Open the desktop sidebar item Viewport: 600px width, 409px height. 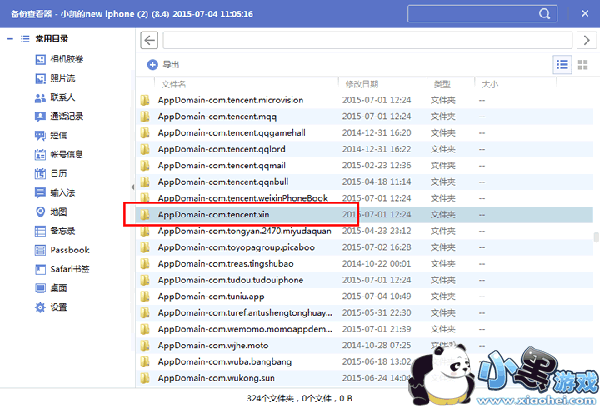click(x=51, y=288)
